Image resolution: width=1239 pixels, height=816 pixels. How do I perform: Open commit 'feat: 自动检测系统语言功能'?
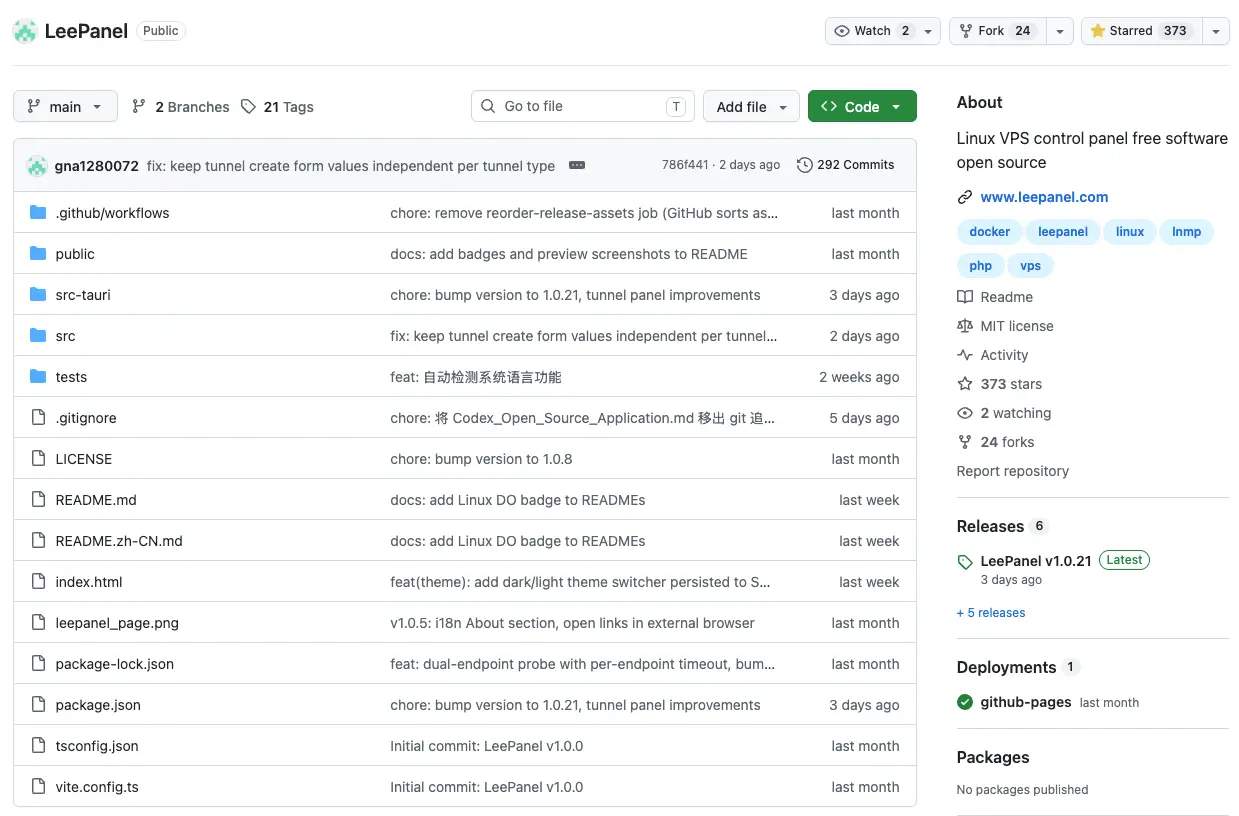click(x=476, y=377)
